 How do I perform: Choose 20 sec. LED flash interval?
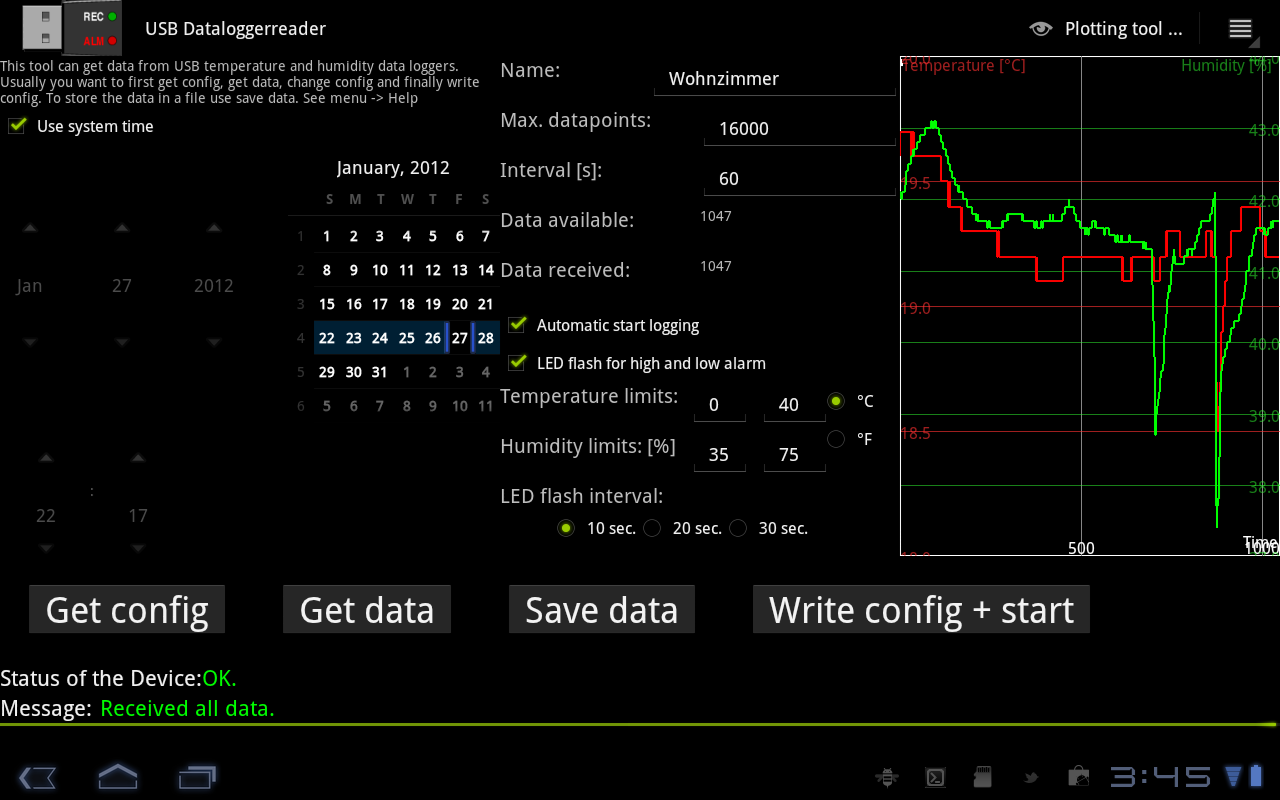coord(652,528)
